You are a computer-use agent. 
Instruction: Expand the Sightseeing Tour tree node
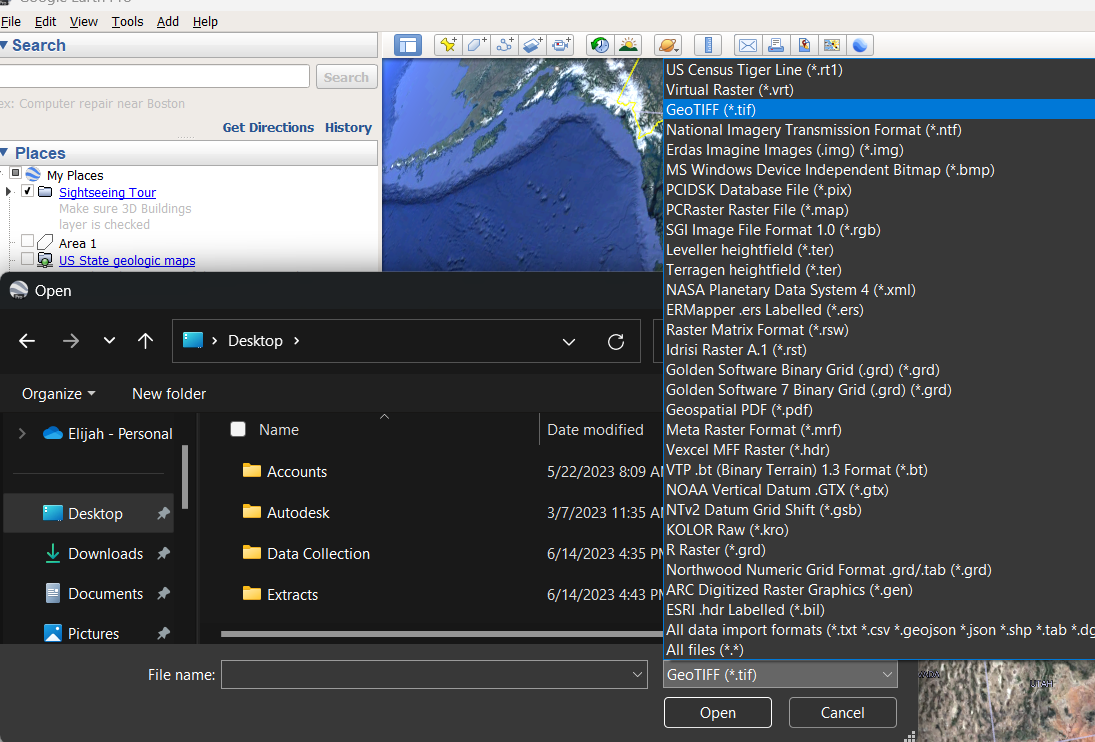(x=9, y=192)
